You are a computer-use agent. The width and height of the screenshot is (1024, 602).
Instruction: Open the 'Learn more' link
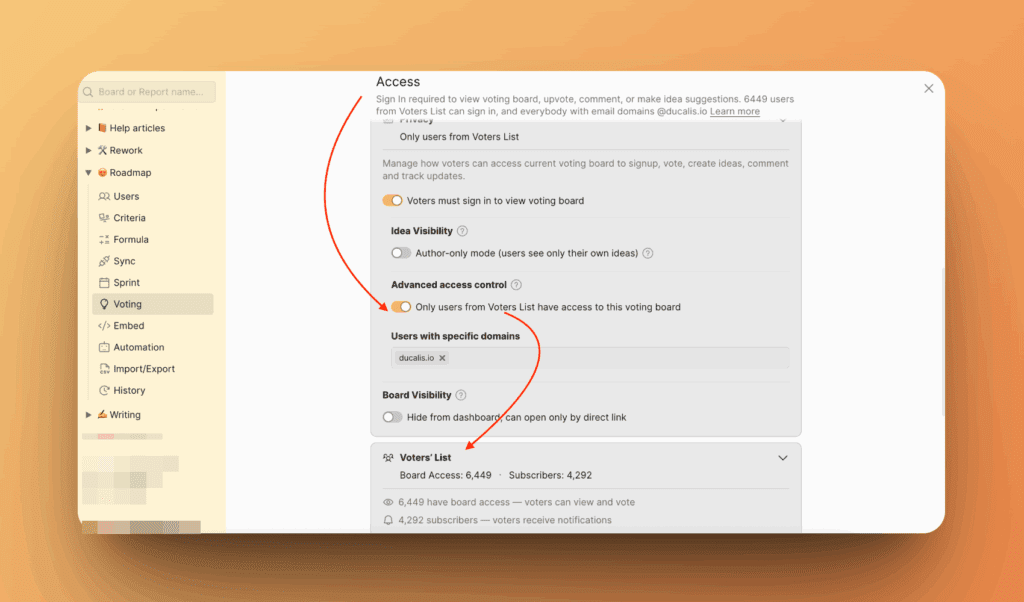[x=734, y=111]
